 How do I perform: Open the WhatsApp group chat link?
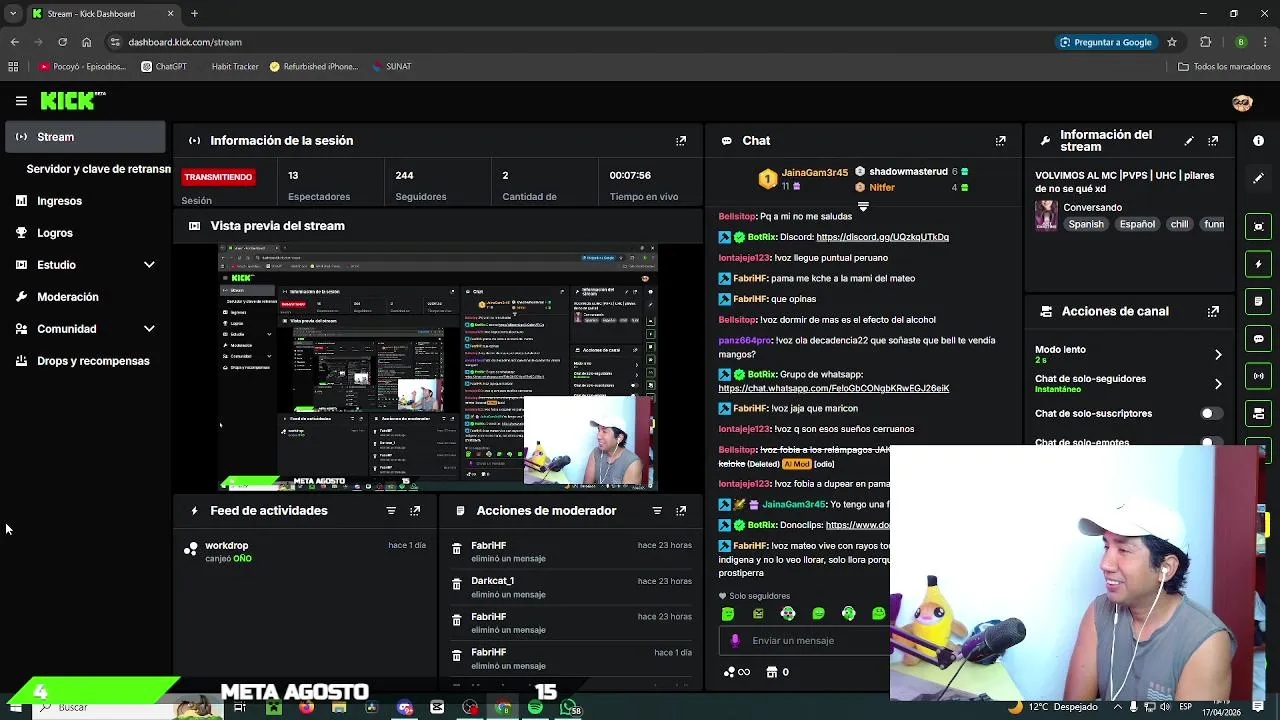point(833,388)
